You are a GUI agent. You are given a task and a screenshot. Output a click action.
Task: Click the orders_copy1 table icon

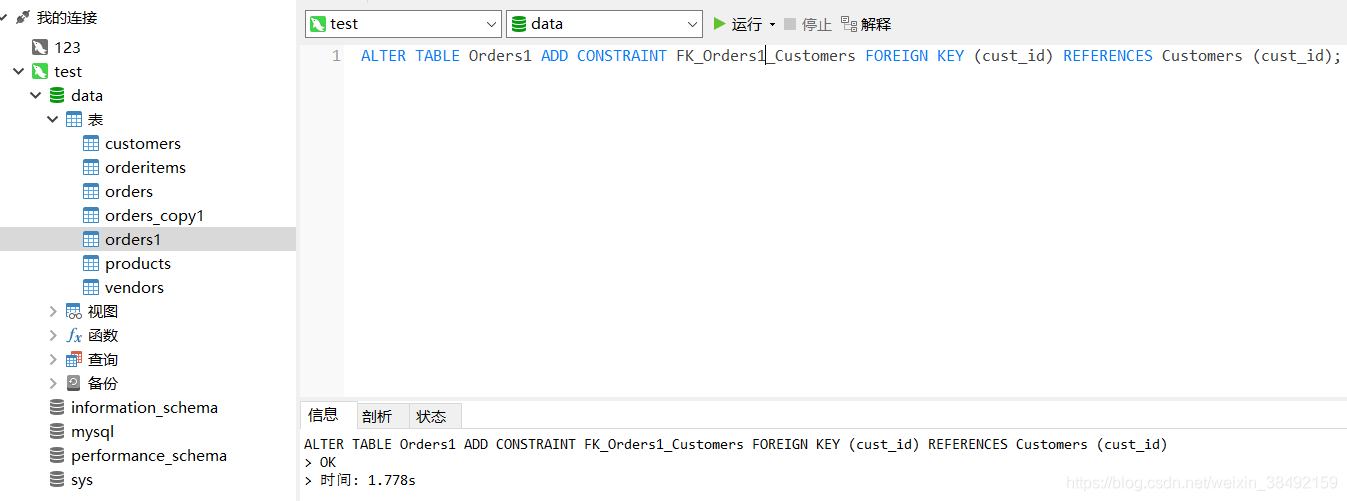click(x=91, y=215)
